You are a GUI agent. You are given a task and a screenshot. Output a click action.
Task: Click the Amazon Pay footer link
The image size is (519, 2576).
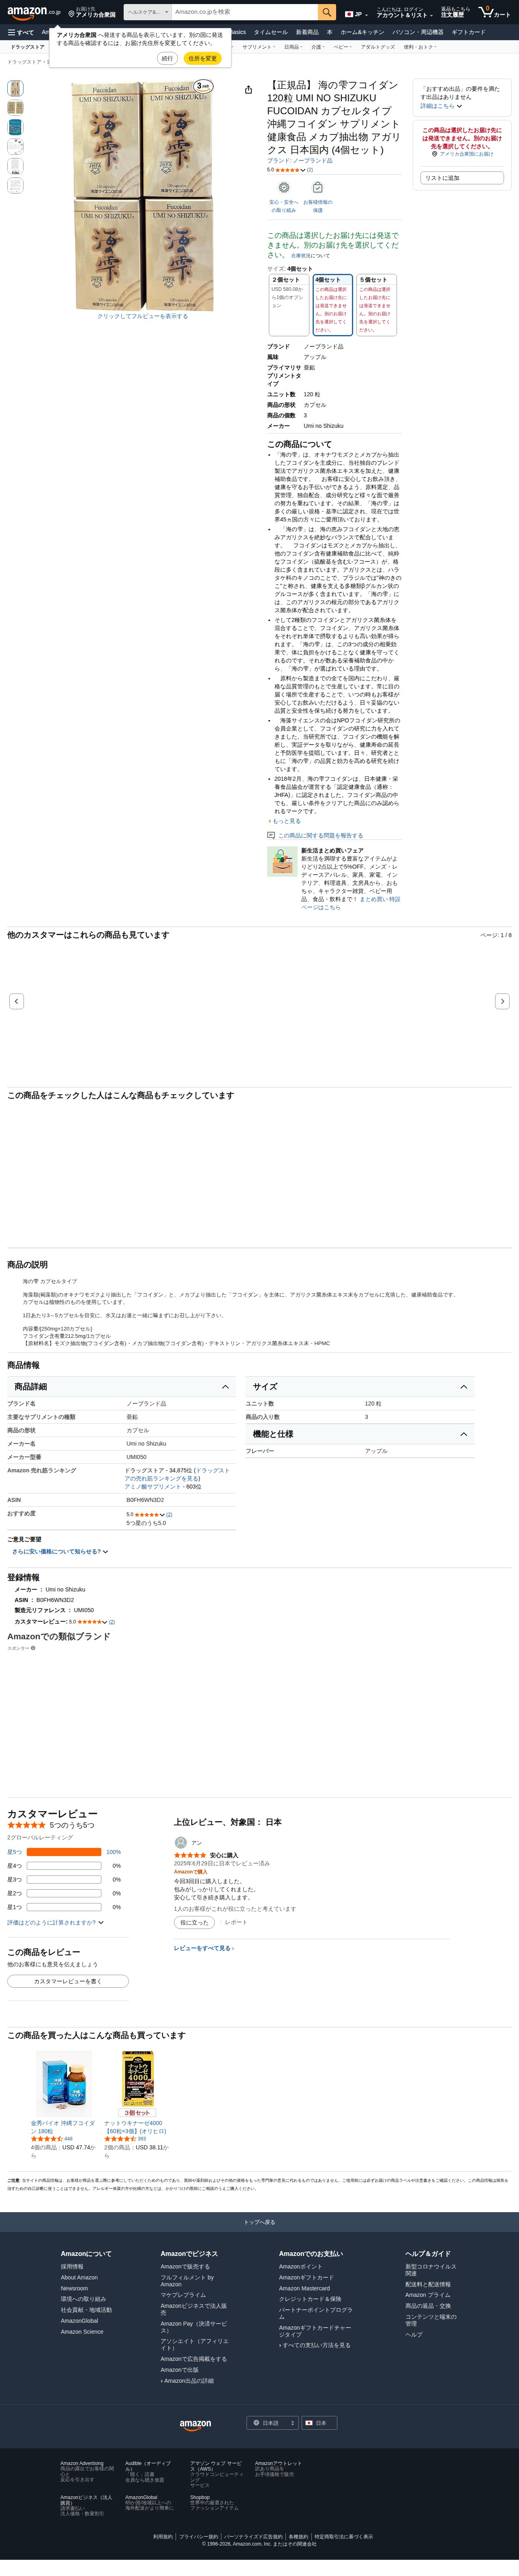click(194, 2326)
